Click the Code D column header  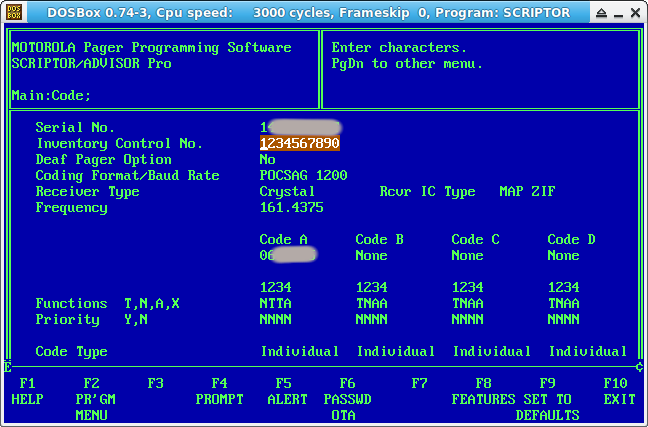(x=571, y=239)
